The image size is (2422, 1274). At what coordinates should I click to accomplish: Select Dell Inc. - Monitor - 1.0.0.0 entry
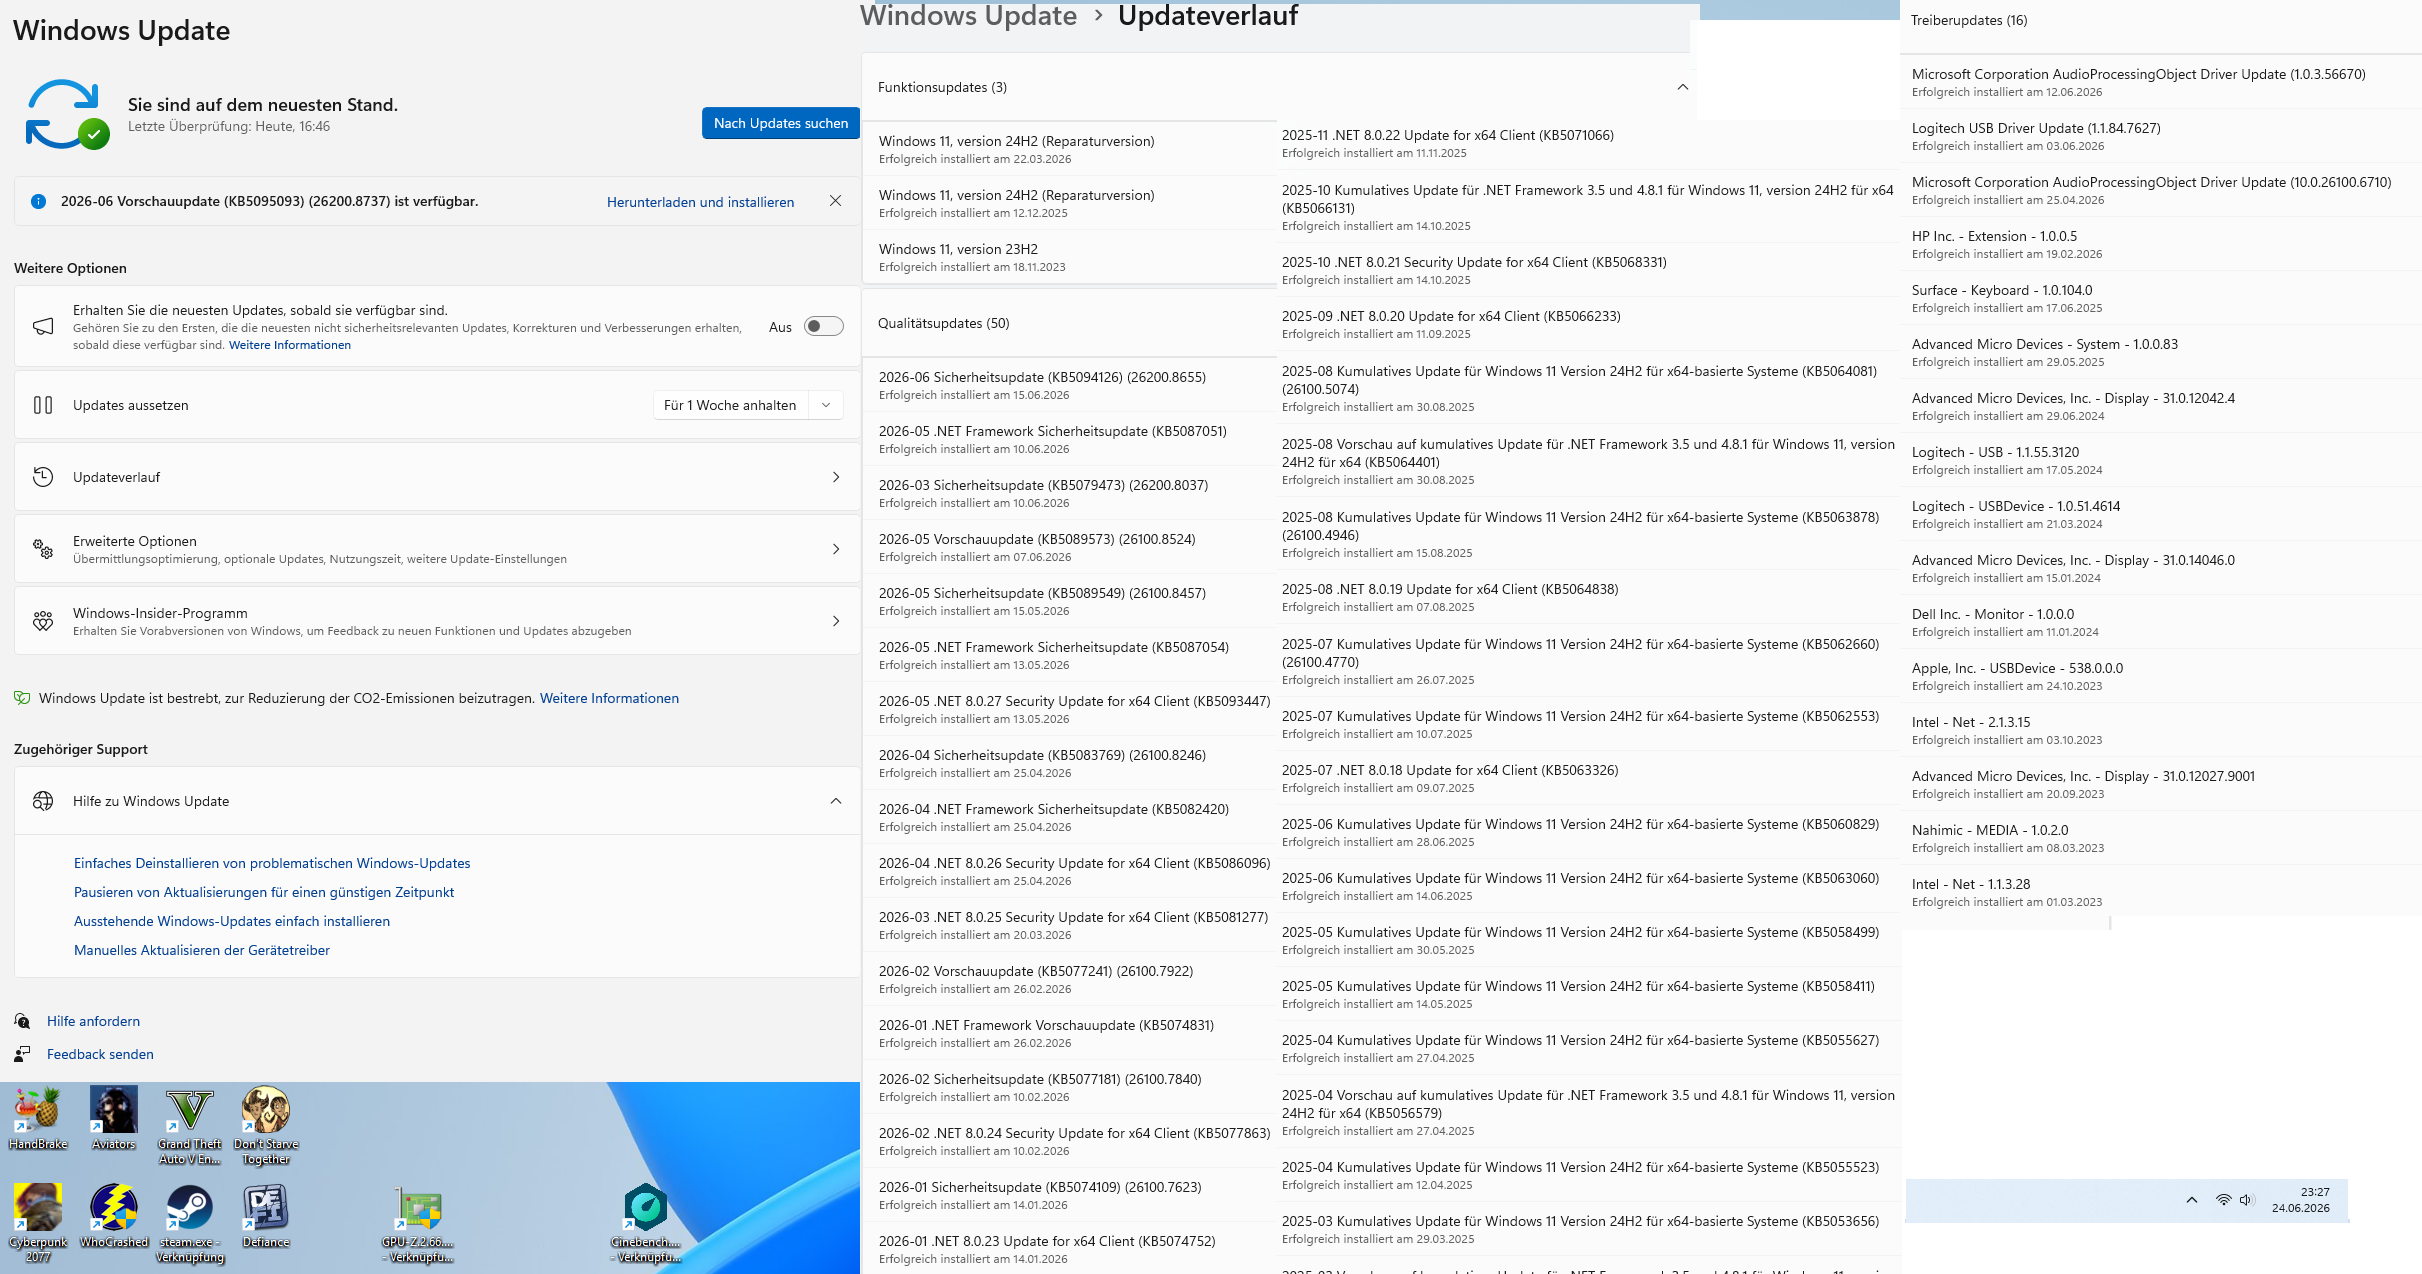tap(2160, 622)
